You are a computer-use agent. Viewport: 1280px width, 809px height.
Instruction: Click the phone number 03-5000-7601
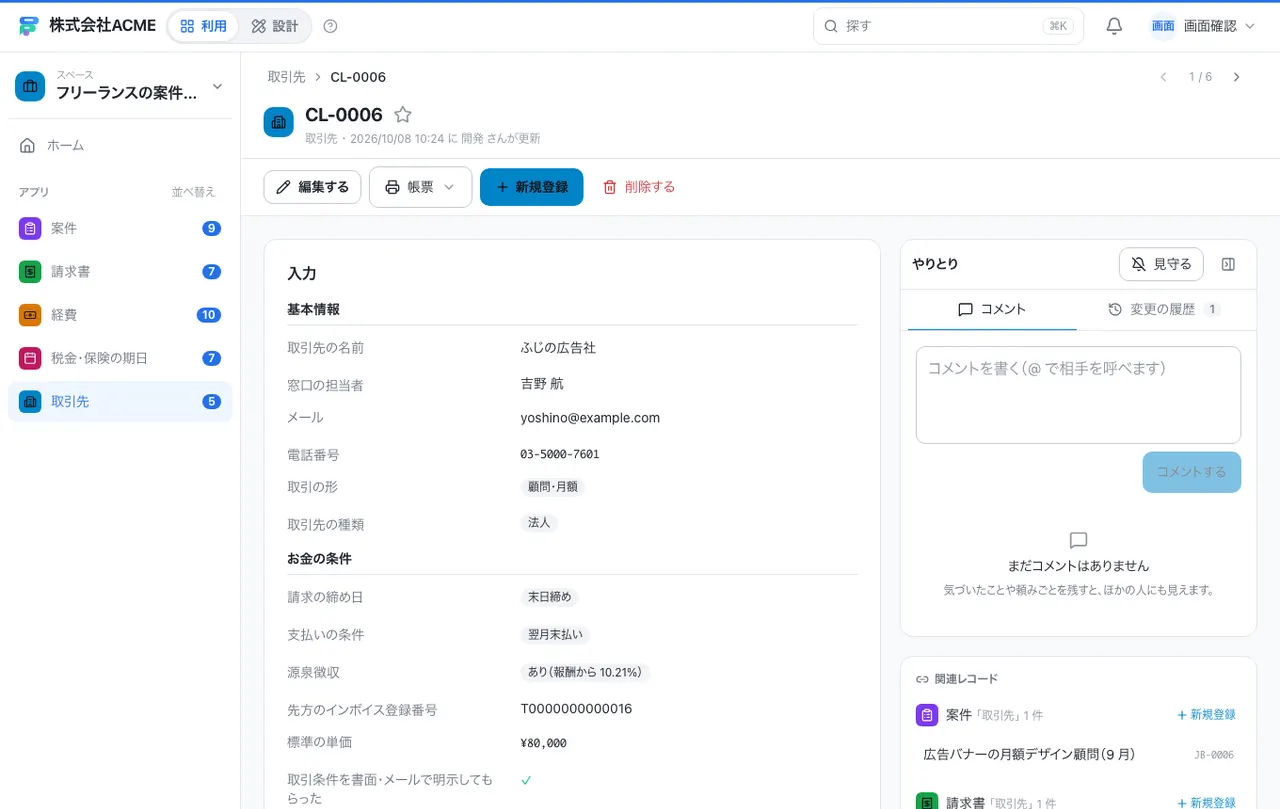click(x=560, y=455)
